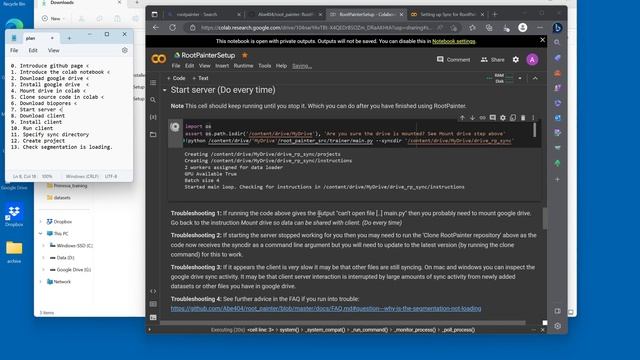Click New button in File Explorer

click(52, 18)
